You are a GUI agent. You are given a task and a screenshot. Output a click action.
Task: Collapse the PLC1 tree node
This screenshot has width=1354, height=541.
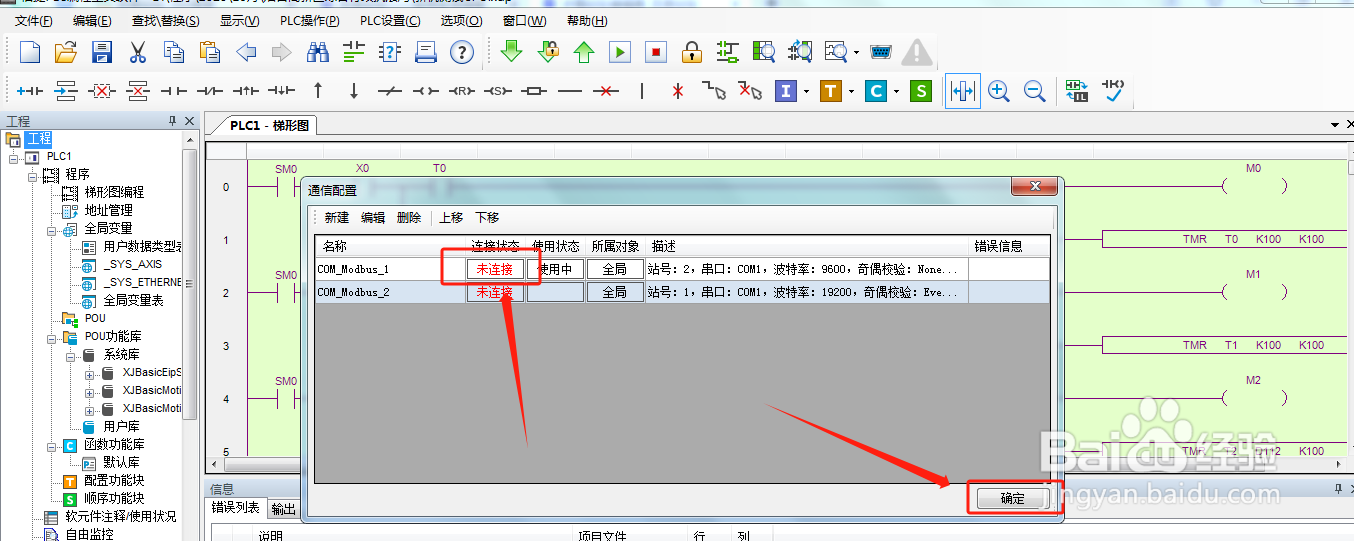pyautogui.click(x=14, y=157)
